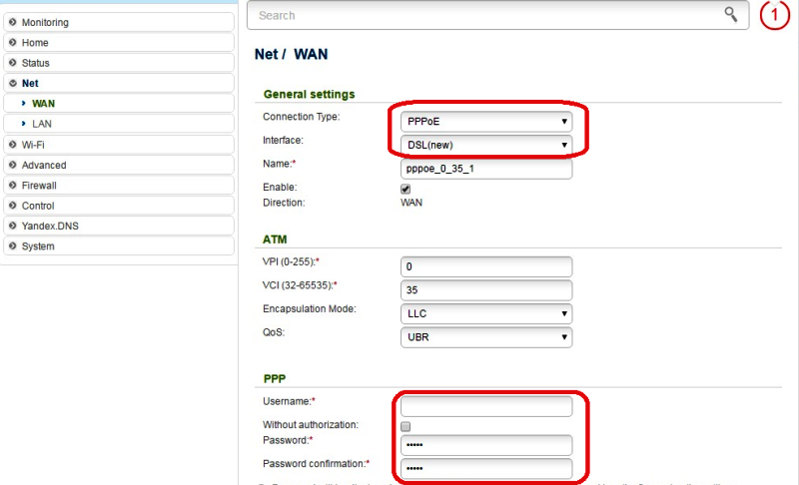Click the search magnifier icon
The image size is (799, 485).
click(x=731, y=15)
